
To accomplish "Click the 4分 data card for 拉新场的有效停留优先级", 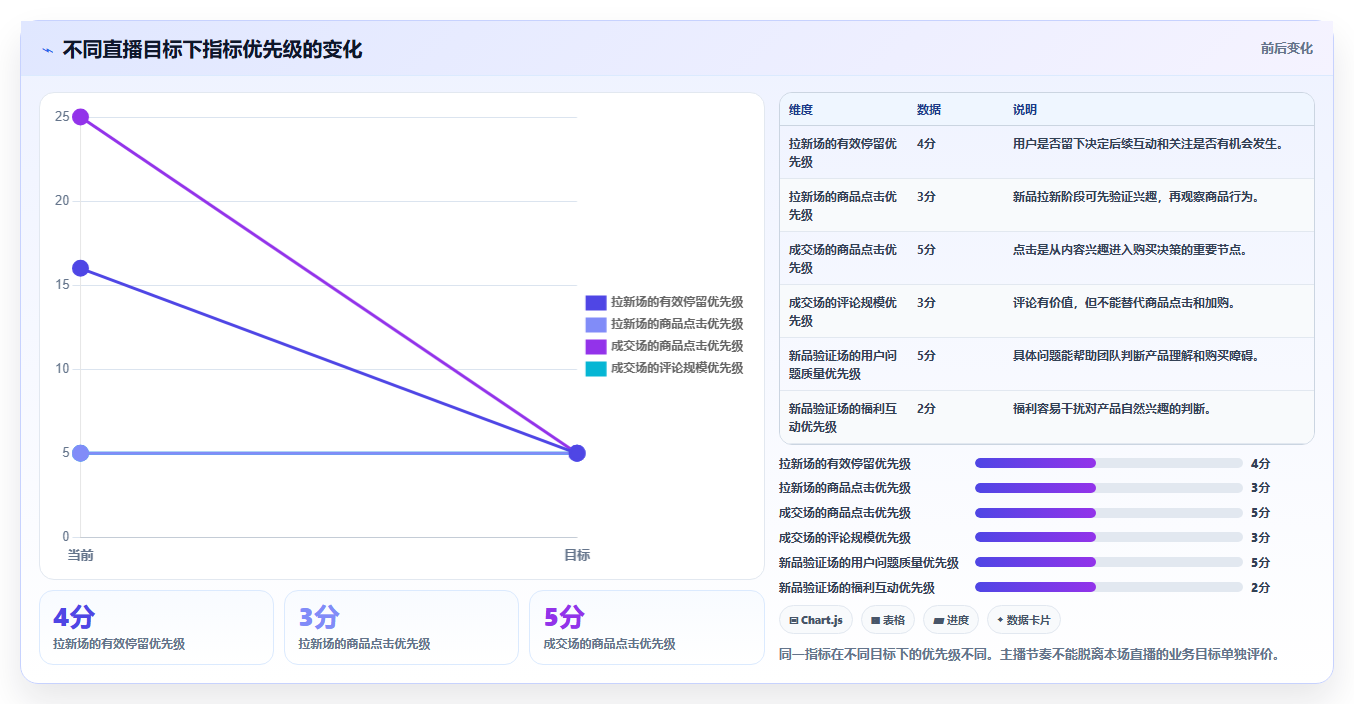I will pyautogui.click(x=156, y=628).
